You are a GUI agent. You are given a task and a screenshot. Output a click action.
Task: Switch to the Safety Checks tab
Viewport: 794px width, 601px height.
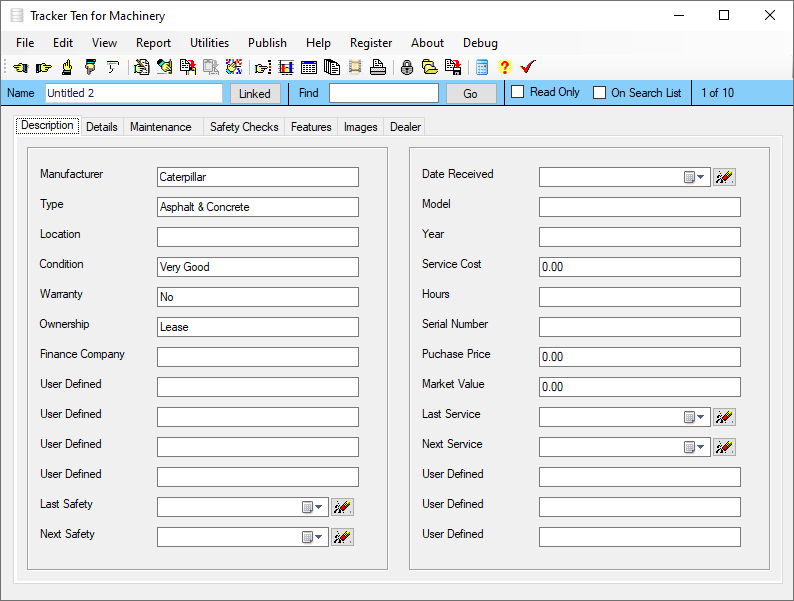(x=244, y=127)
